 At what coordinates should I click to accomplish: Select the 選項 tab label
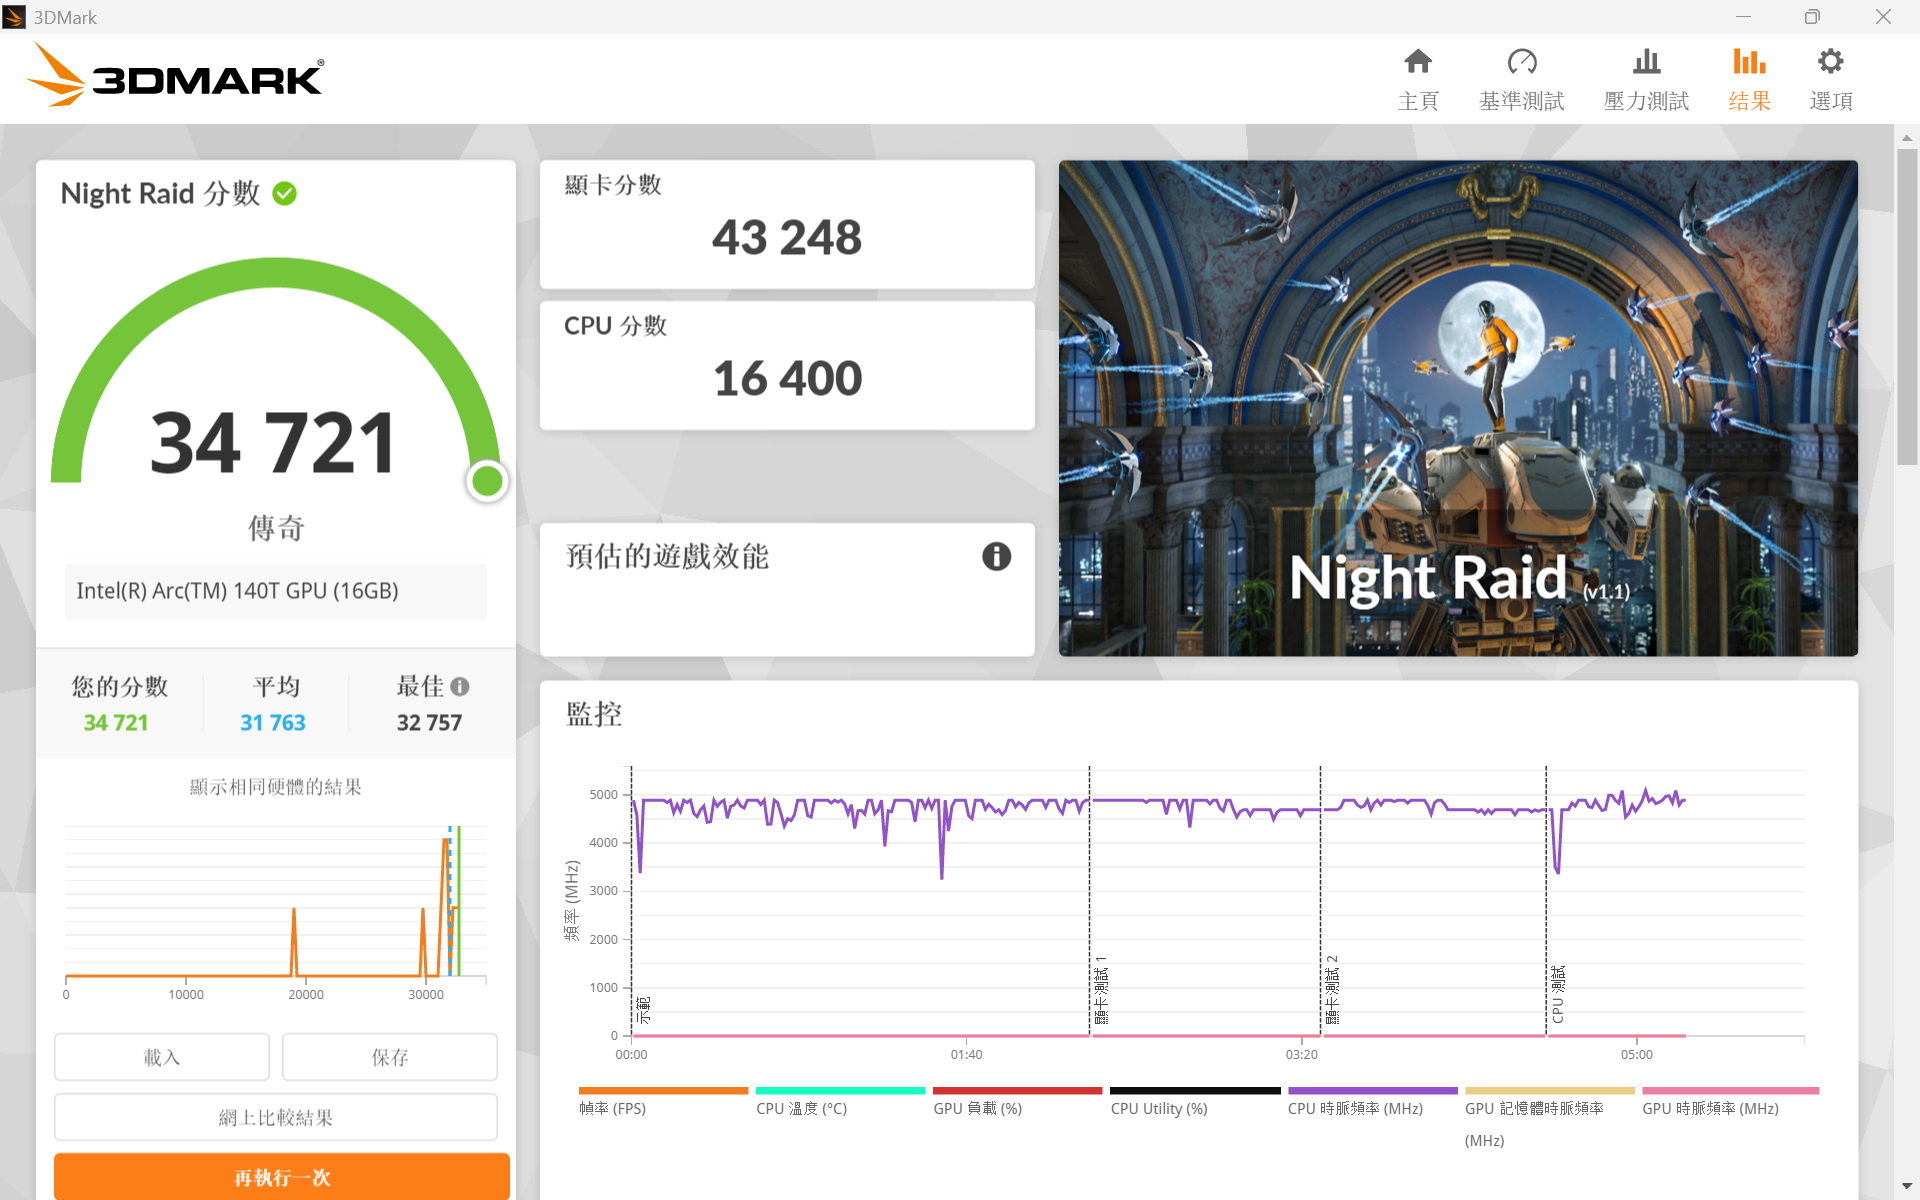click(1830, 101)
